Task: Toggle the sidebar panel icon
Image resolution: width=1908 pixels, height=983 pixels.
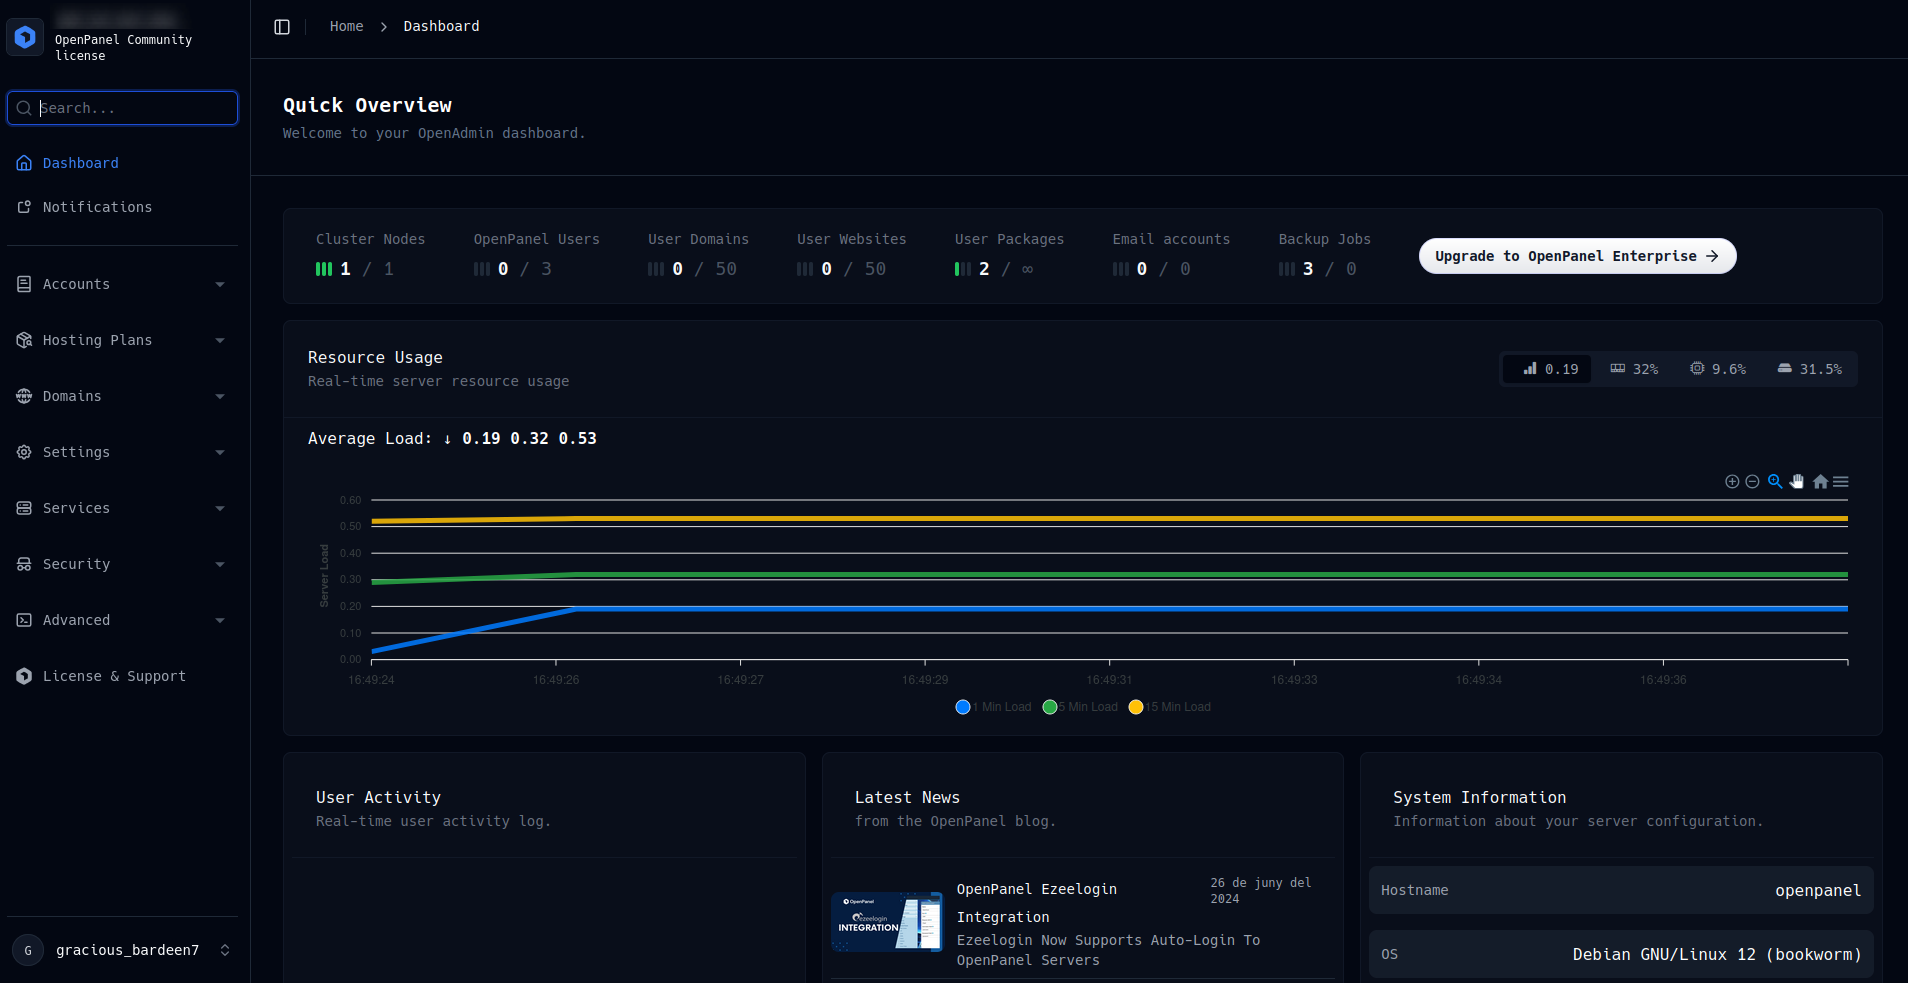Action: coord(282,27)
